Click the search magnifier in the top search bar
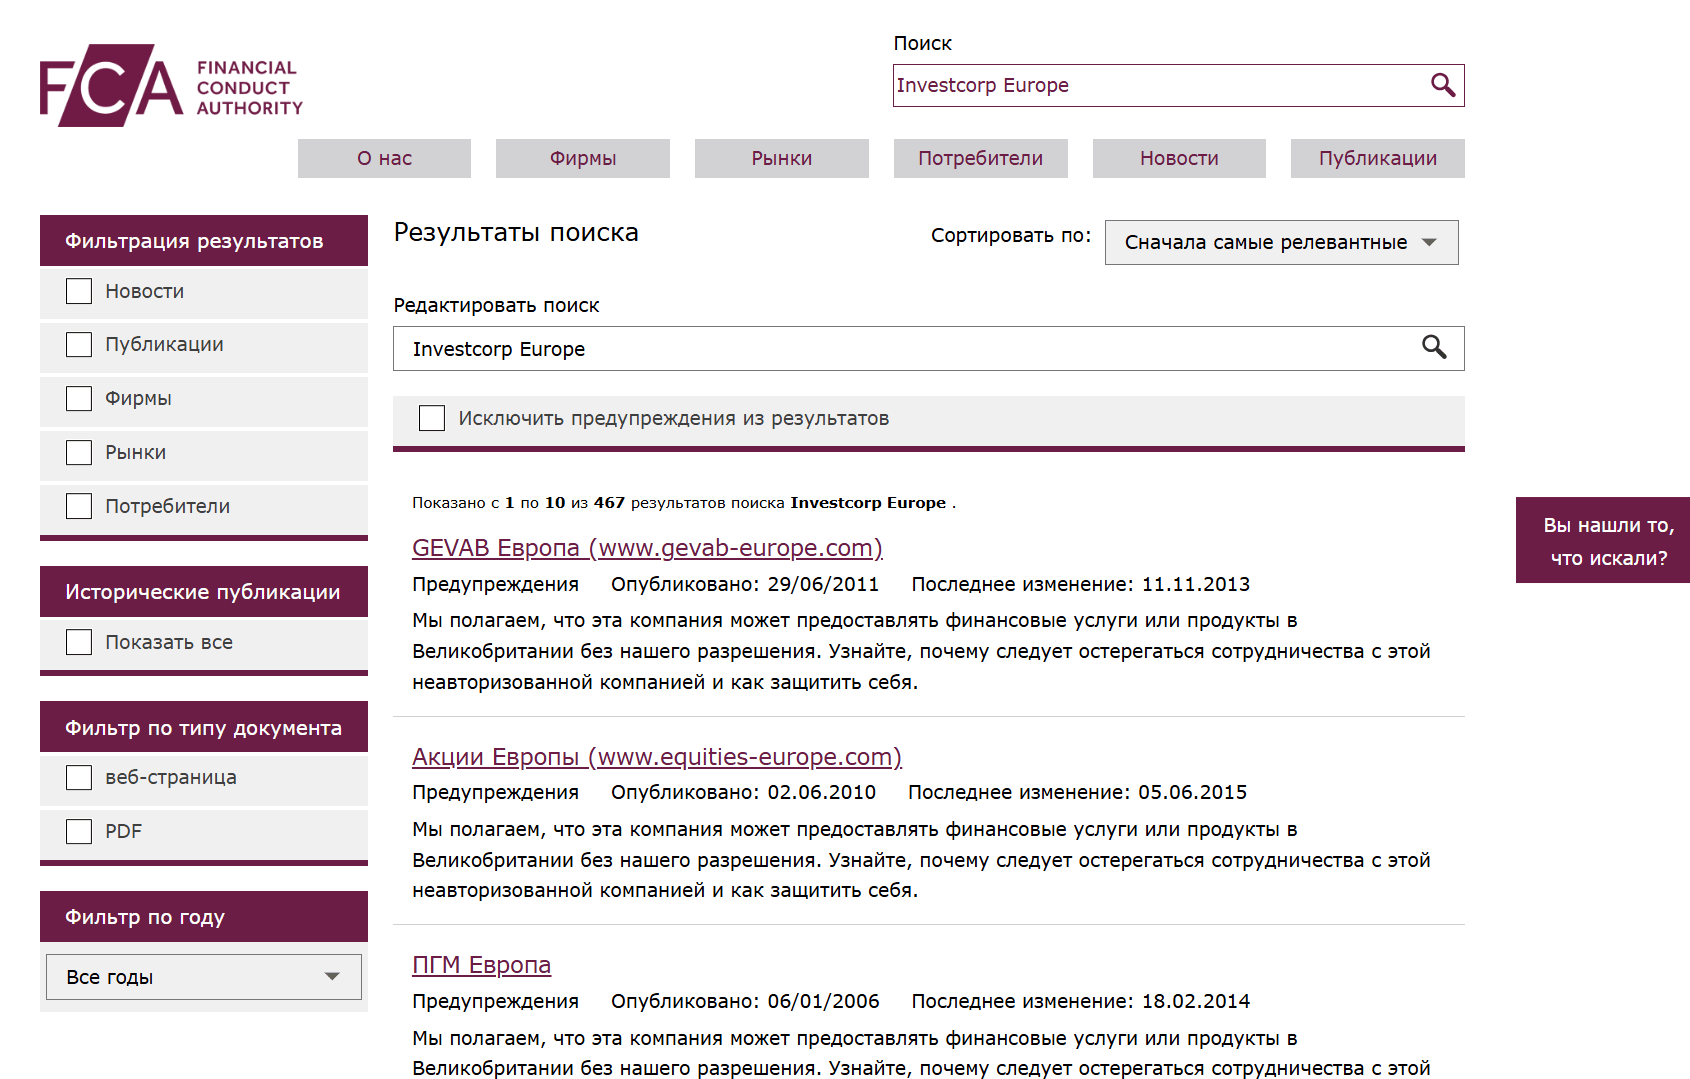The image size is (1690, 1079). click(1442, 85)
